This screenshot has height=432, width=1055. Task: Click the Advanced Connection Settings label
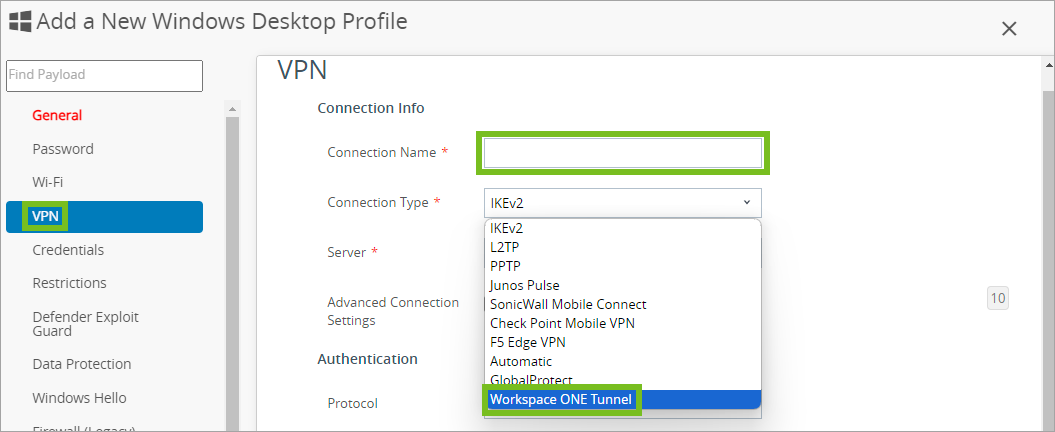(x=393, y=311)
